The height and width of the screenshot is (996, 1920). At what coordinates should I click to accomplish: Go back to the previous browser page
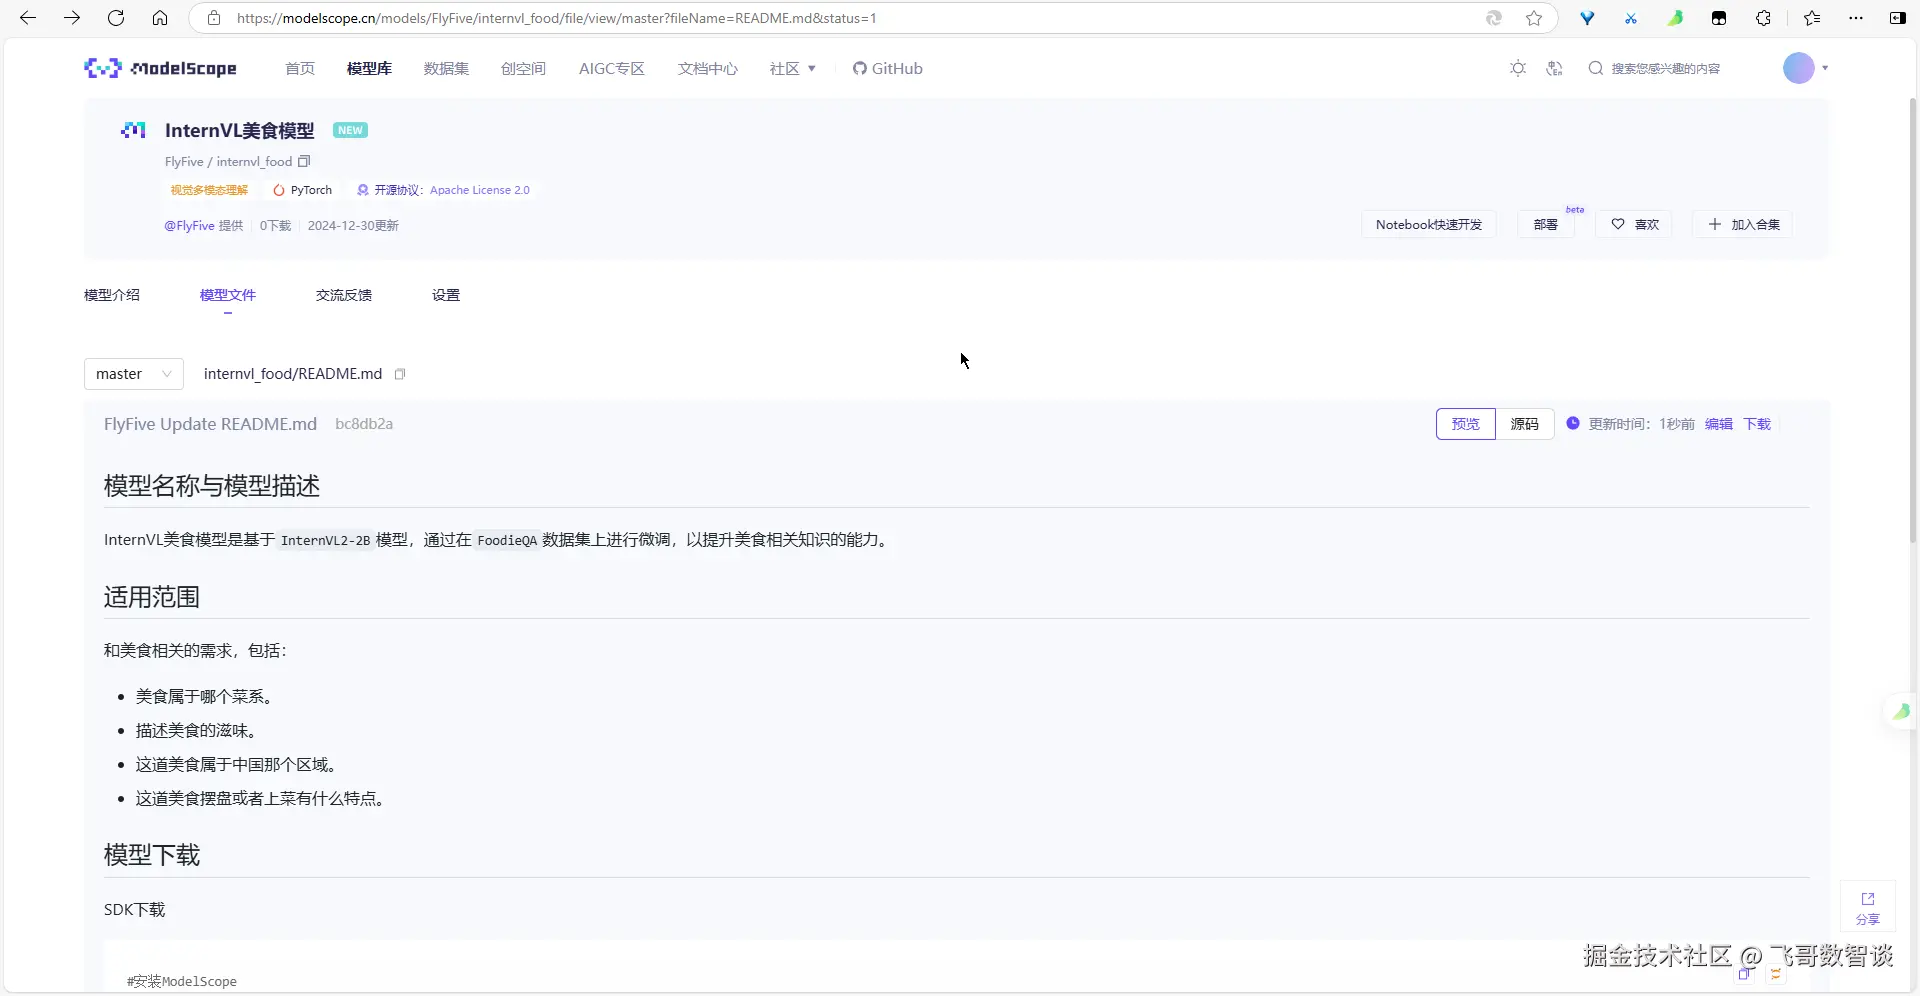click(28, 18)
